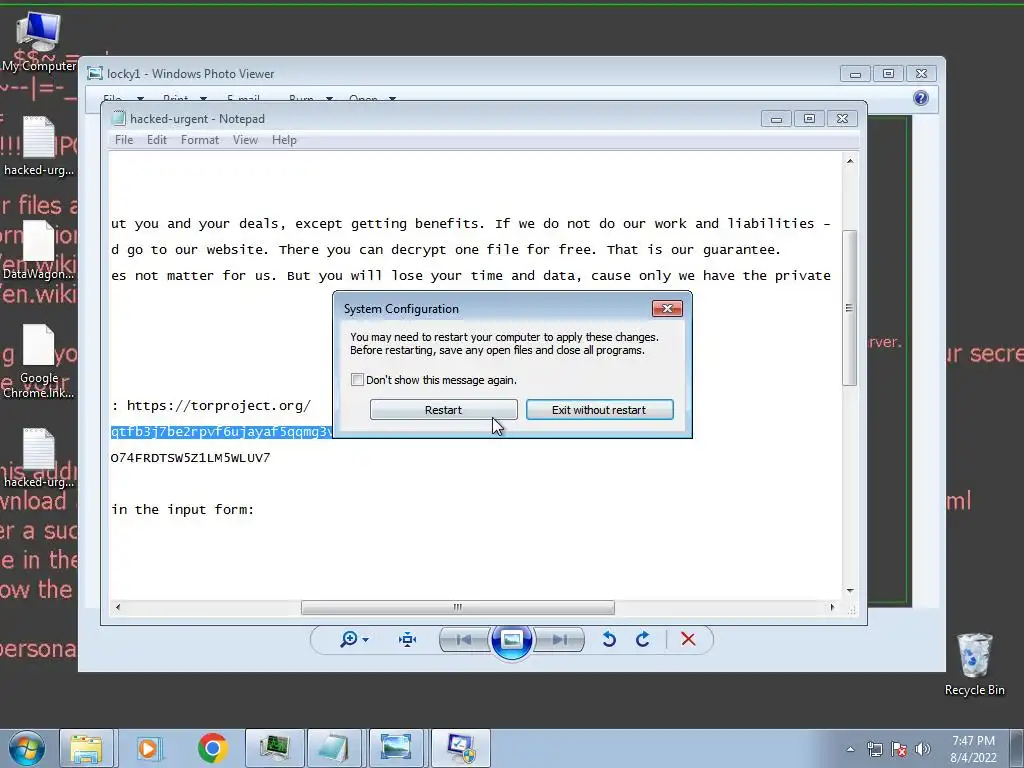
Task: Maximize the Notepad window
Action: (x=809, y=119)
